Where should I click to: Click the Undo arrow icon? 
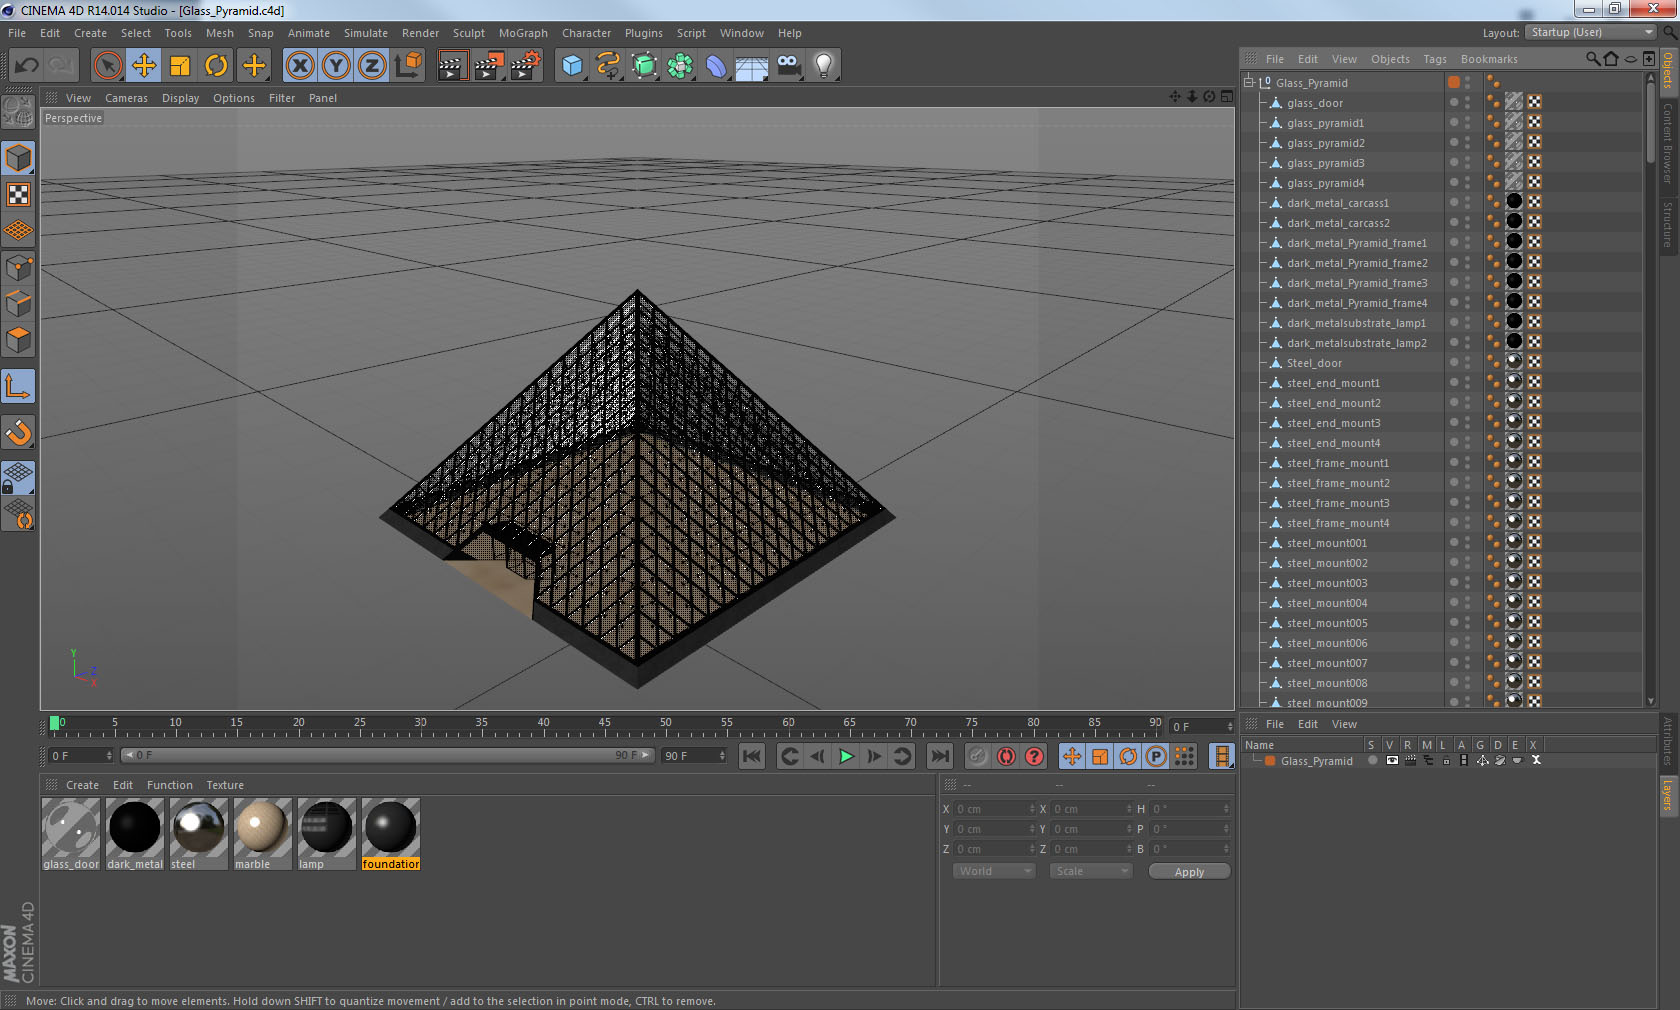[27, 66]
